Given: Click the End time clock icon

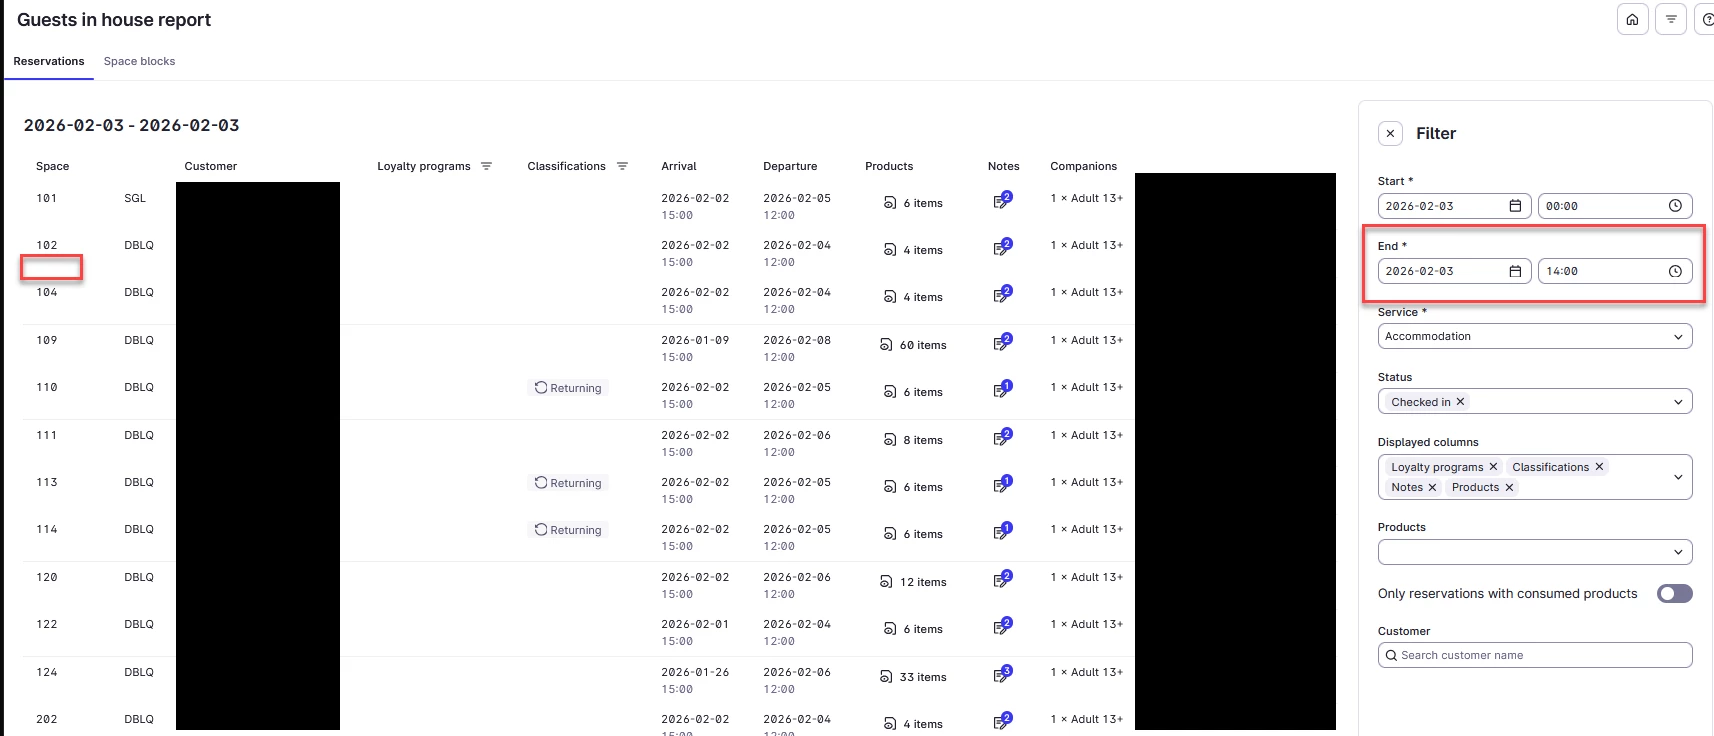Looking at the screenshot, I should (1675, 271).
